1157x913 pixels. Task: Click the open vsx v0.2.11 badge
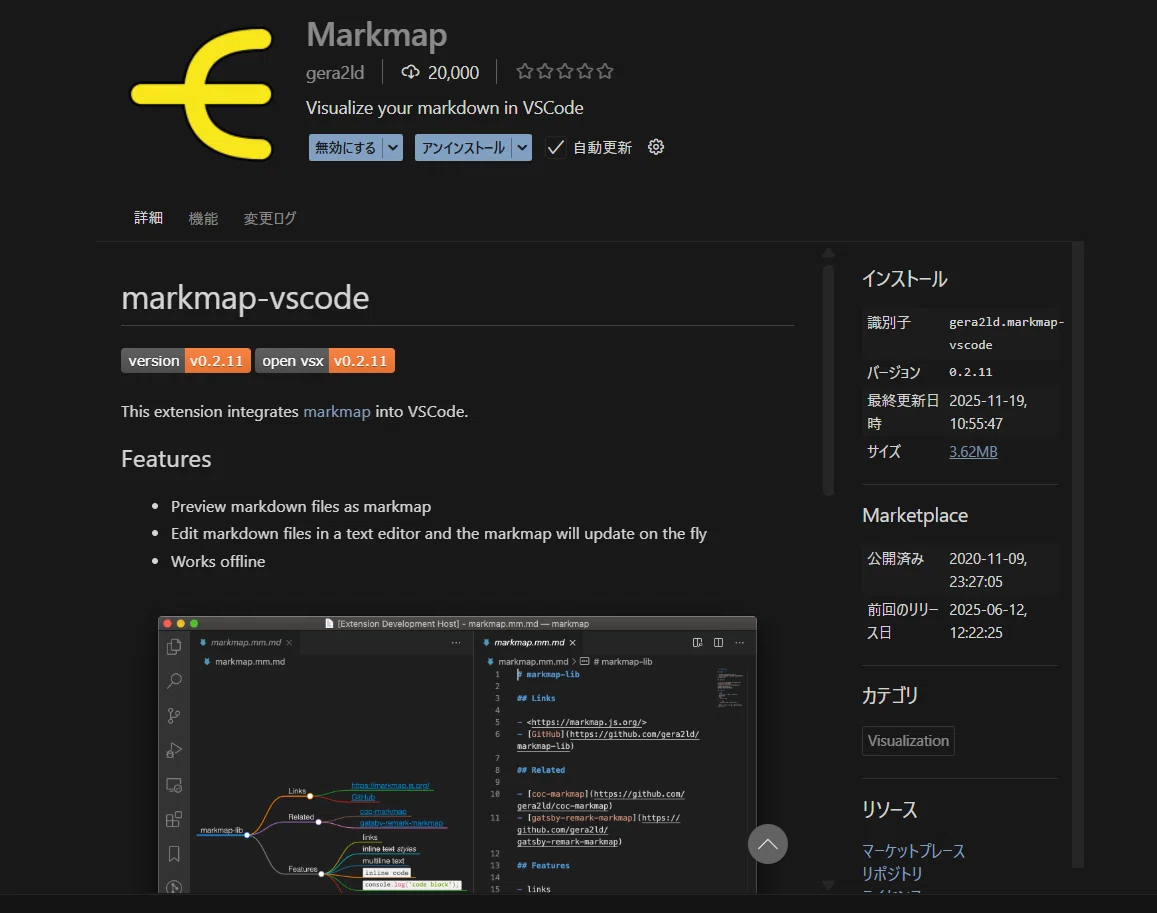(325, 361)
